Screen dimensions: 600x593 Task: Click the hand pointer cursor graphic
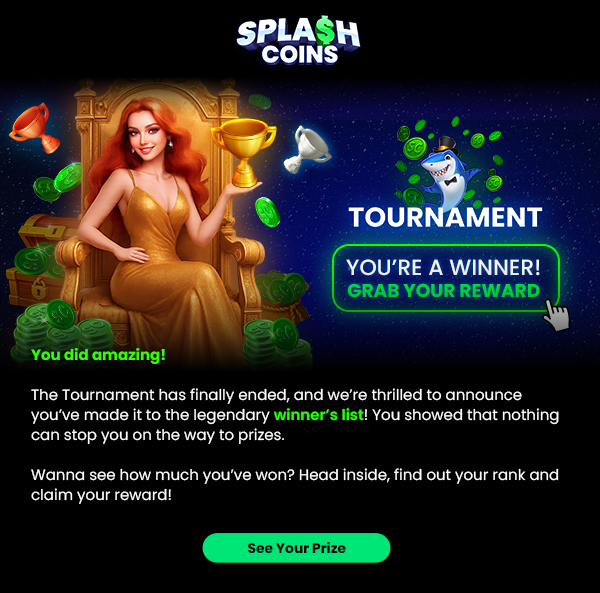tap(556, 316)
